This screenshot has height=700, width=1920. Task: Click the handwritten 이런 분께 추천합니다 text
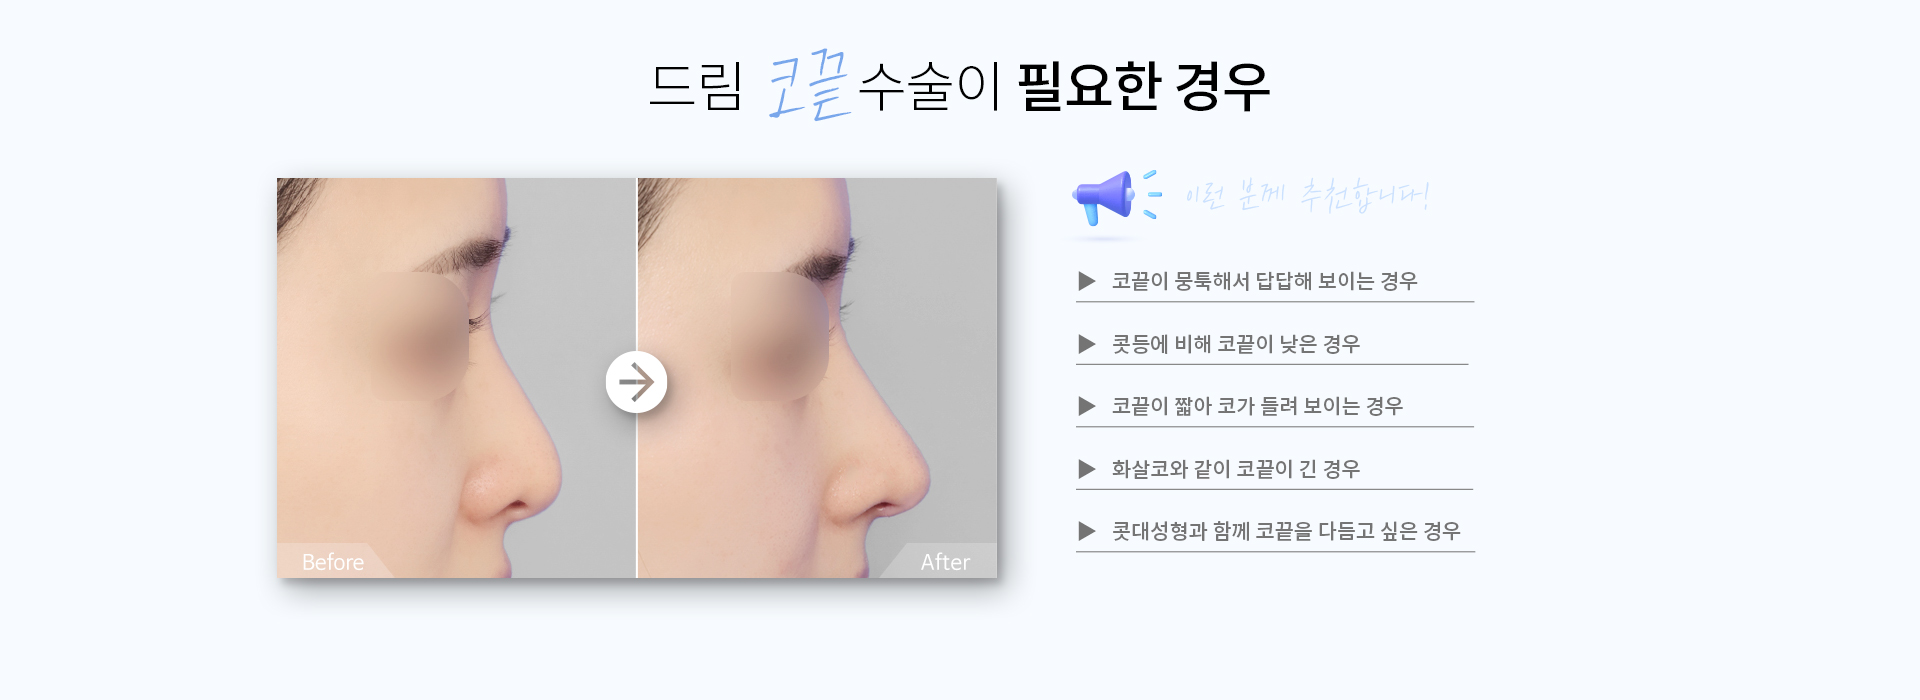tap(1307, 195)
